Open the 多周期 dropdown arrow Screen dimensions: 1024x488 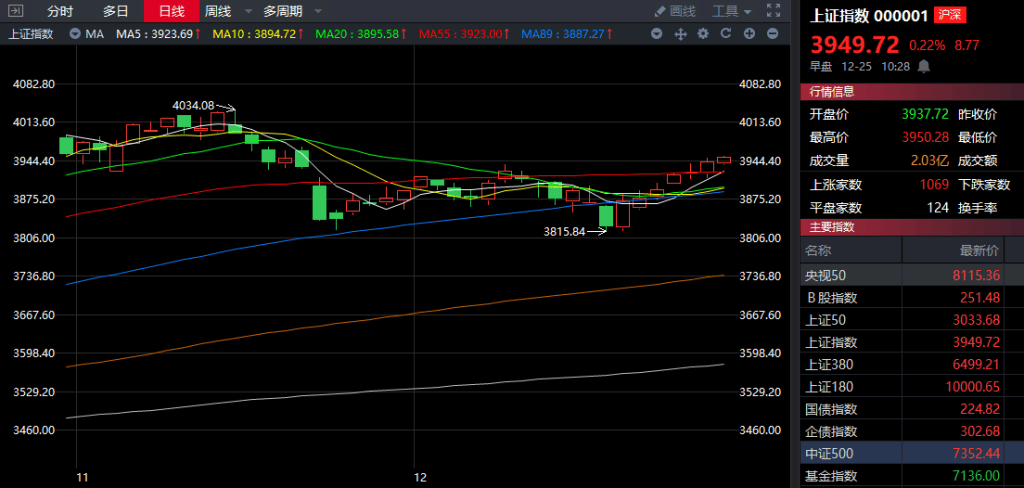318,11
